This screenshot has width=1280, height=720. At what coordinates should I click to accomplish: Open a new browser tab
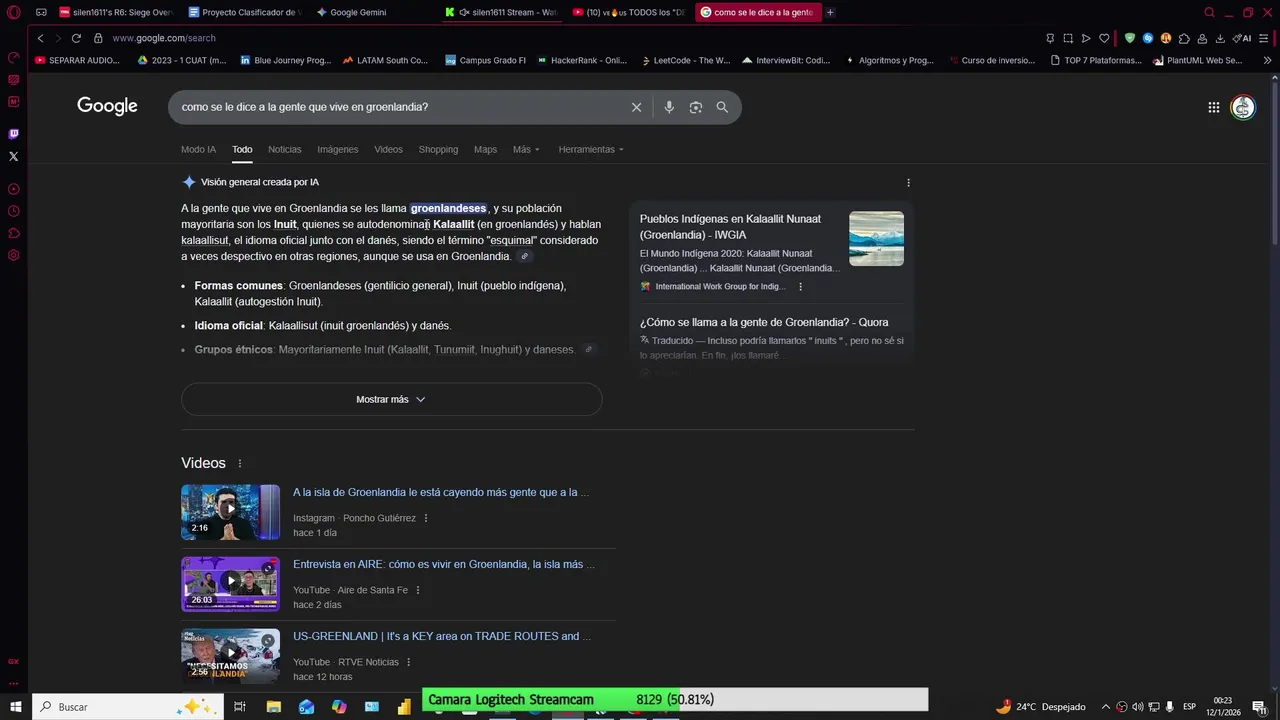tap(830, 12)
